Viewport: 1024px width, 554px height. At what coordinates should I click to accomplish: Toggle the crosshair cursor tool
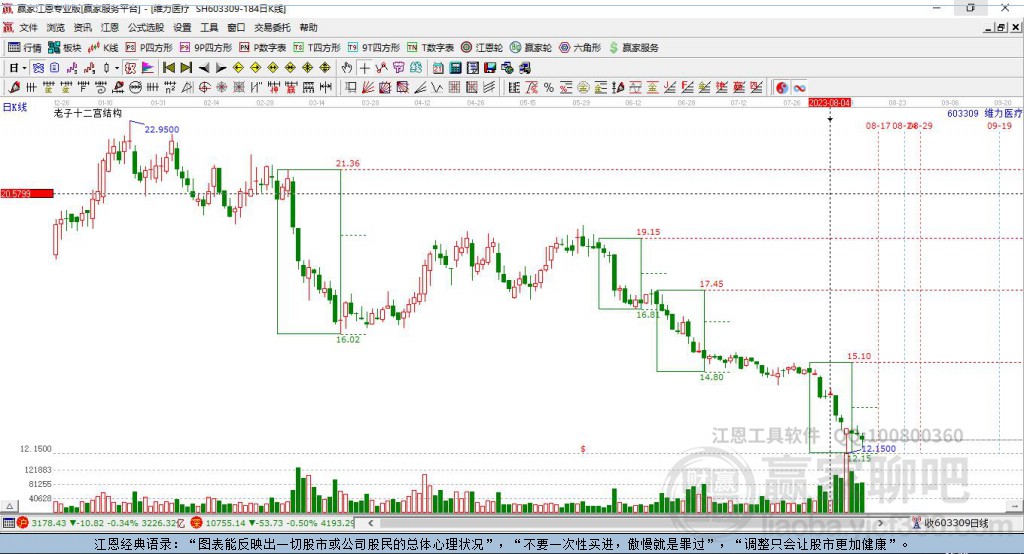[364, 67]
